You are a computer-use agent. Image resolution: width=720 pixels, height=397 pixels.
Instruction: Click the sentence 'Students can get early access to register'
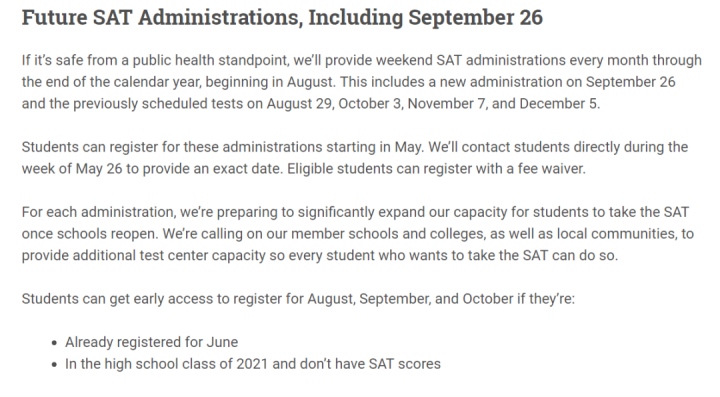298,298
